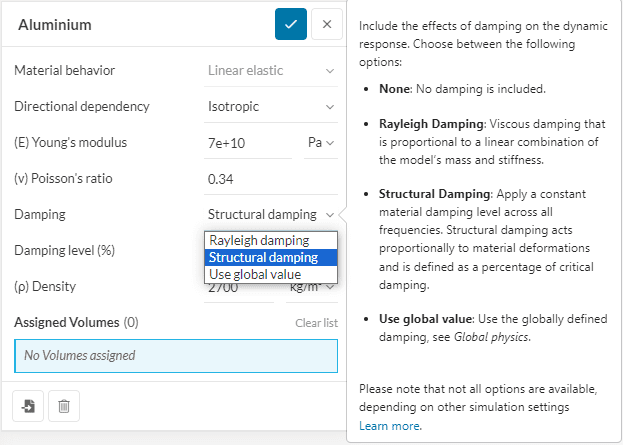Click the import material icon
The image size is (623, 445).
28,406
